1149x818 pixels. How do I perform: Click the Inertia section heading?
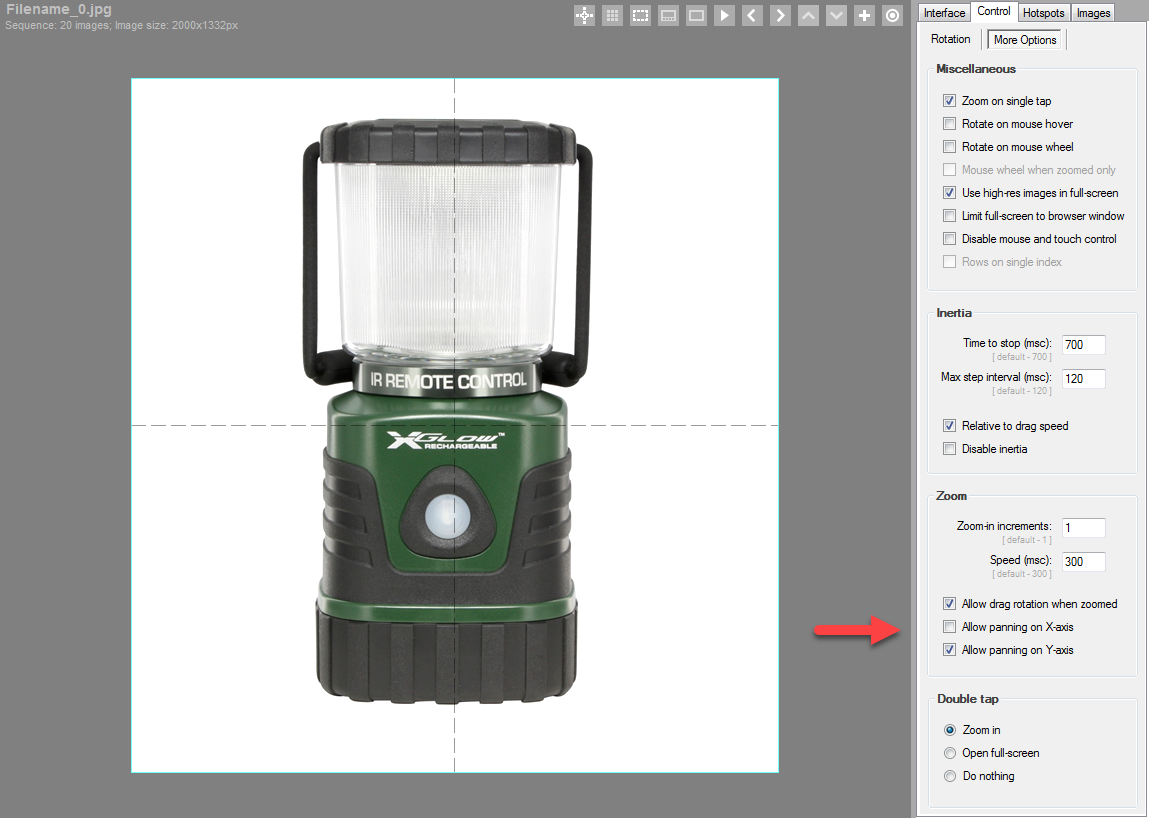coord(954,313)
